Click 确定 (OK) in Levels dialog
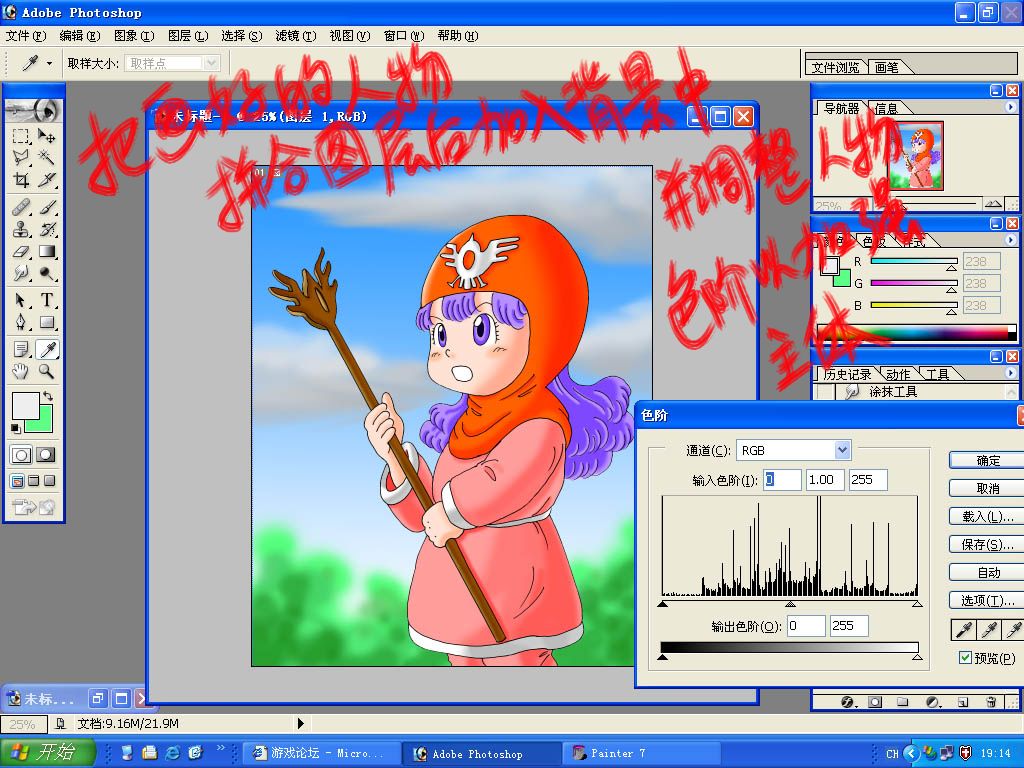This screenshot has height=768, width=1024. point(987,460)
